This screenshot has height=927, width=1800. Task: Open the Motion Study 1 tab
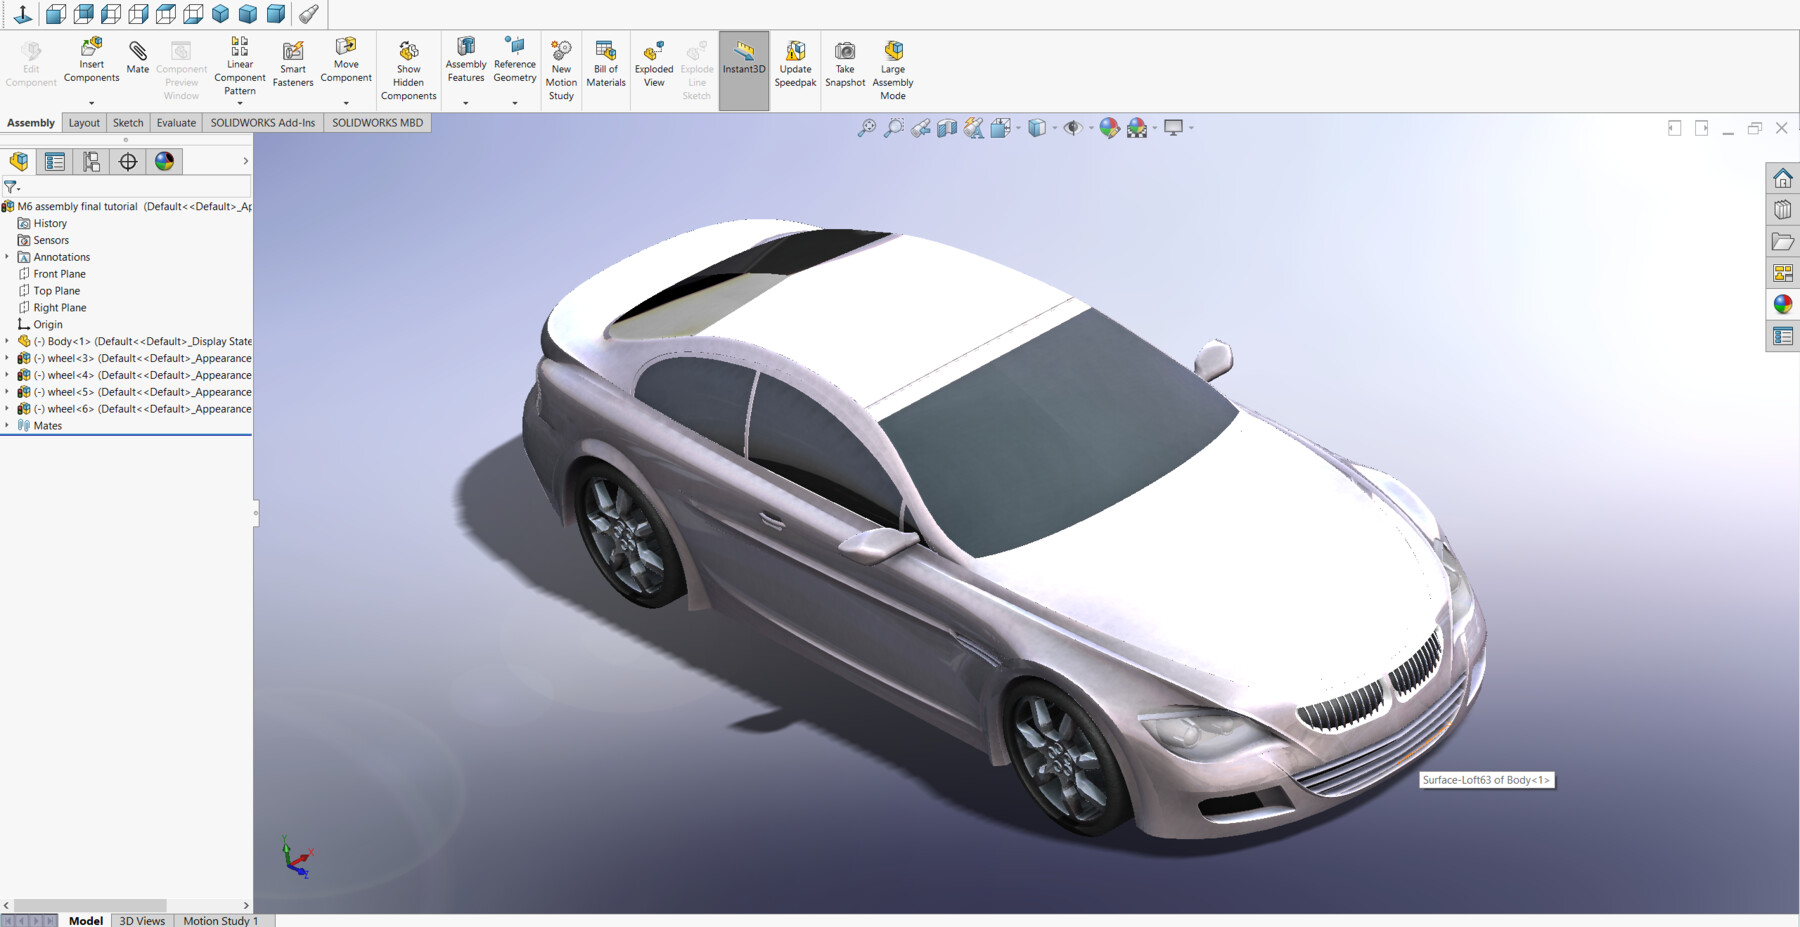(221, 920)
